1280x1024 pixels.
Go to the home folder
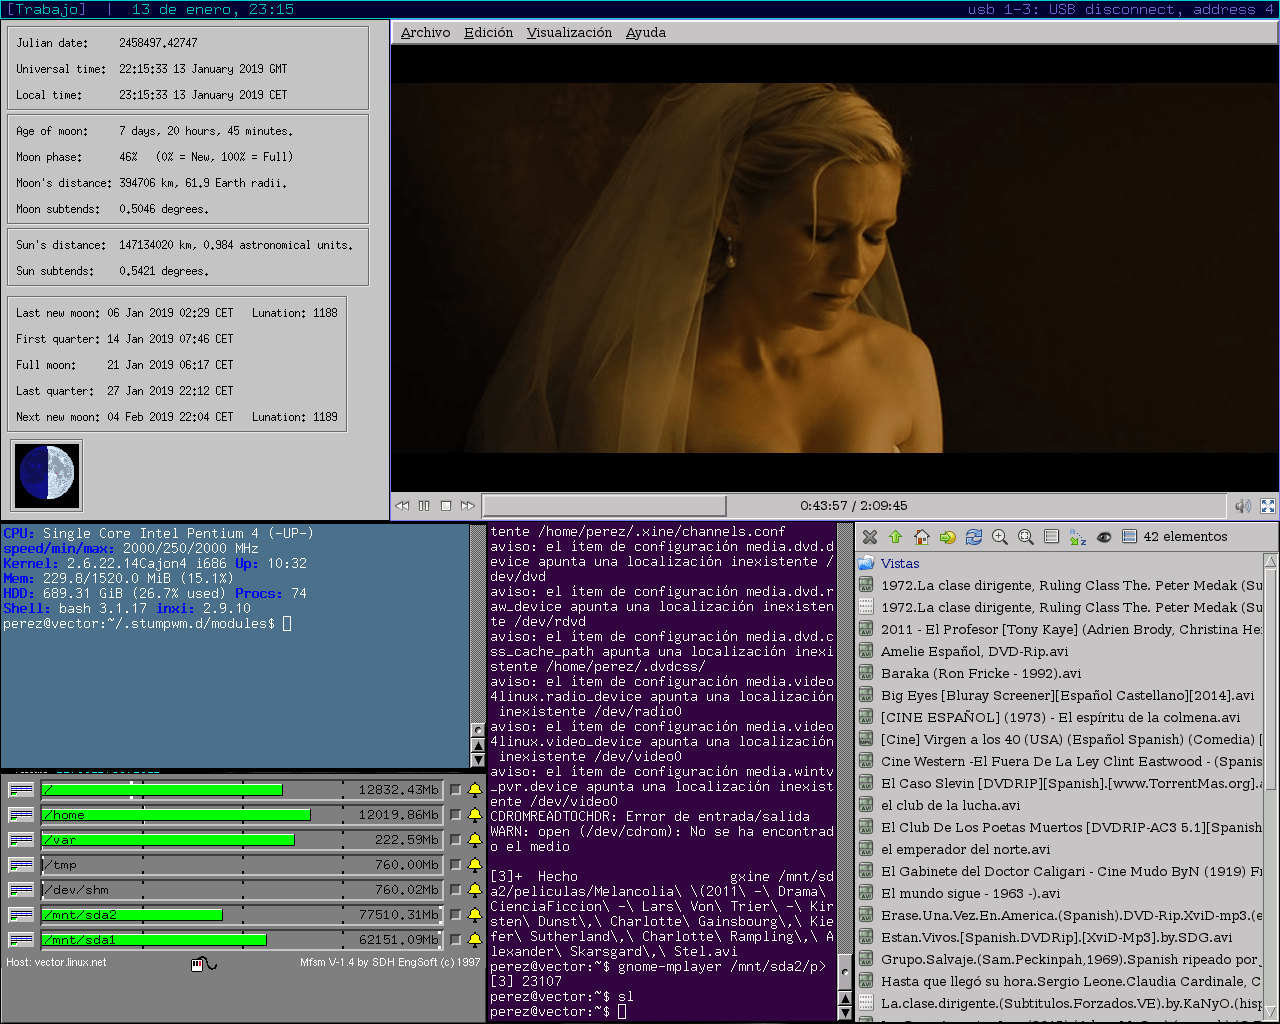[922, 537]
